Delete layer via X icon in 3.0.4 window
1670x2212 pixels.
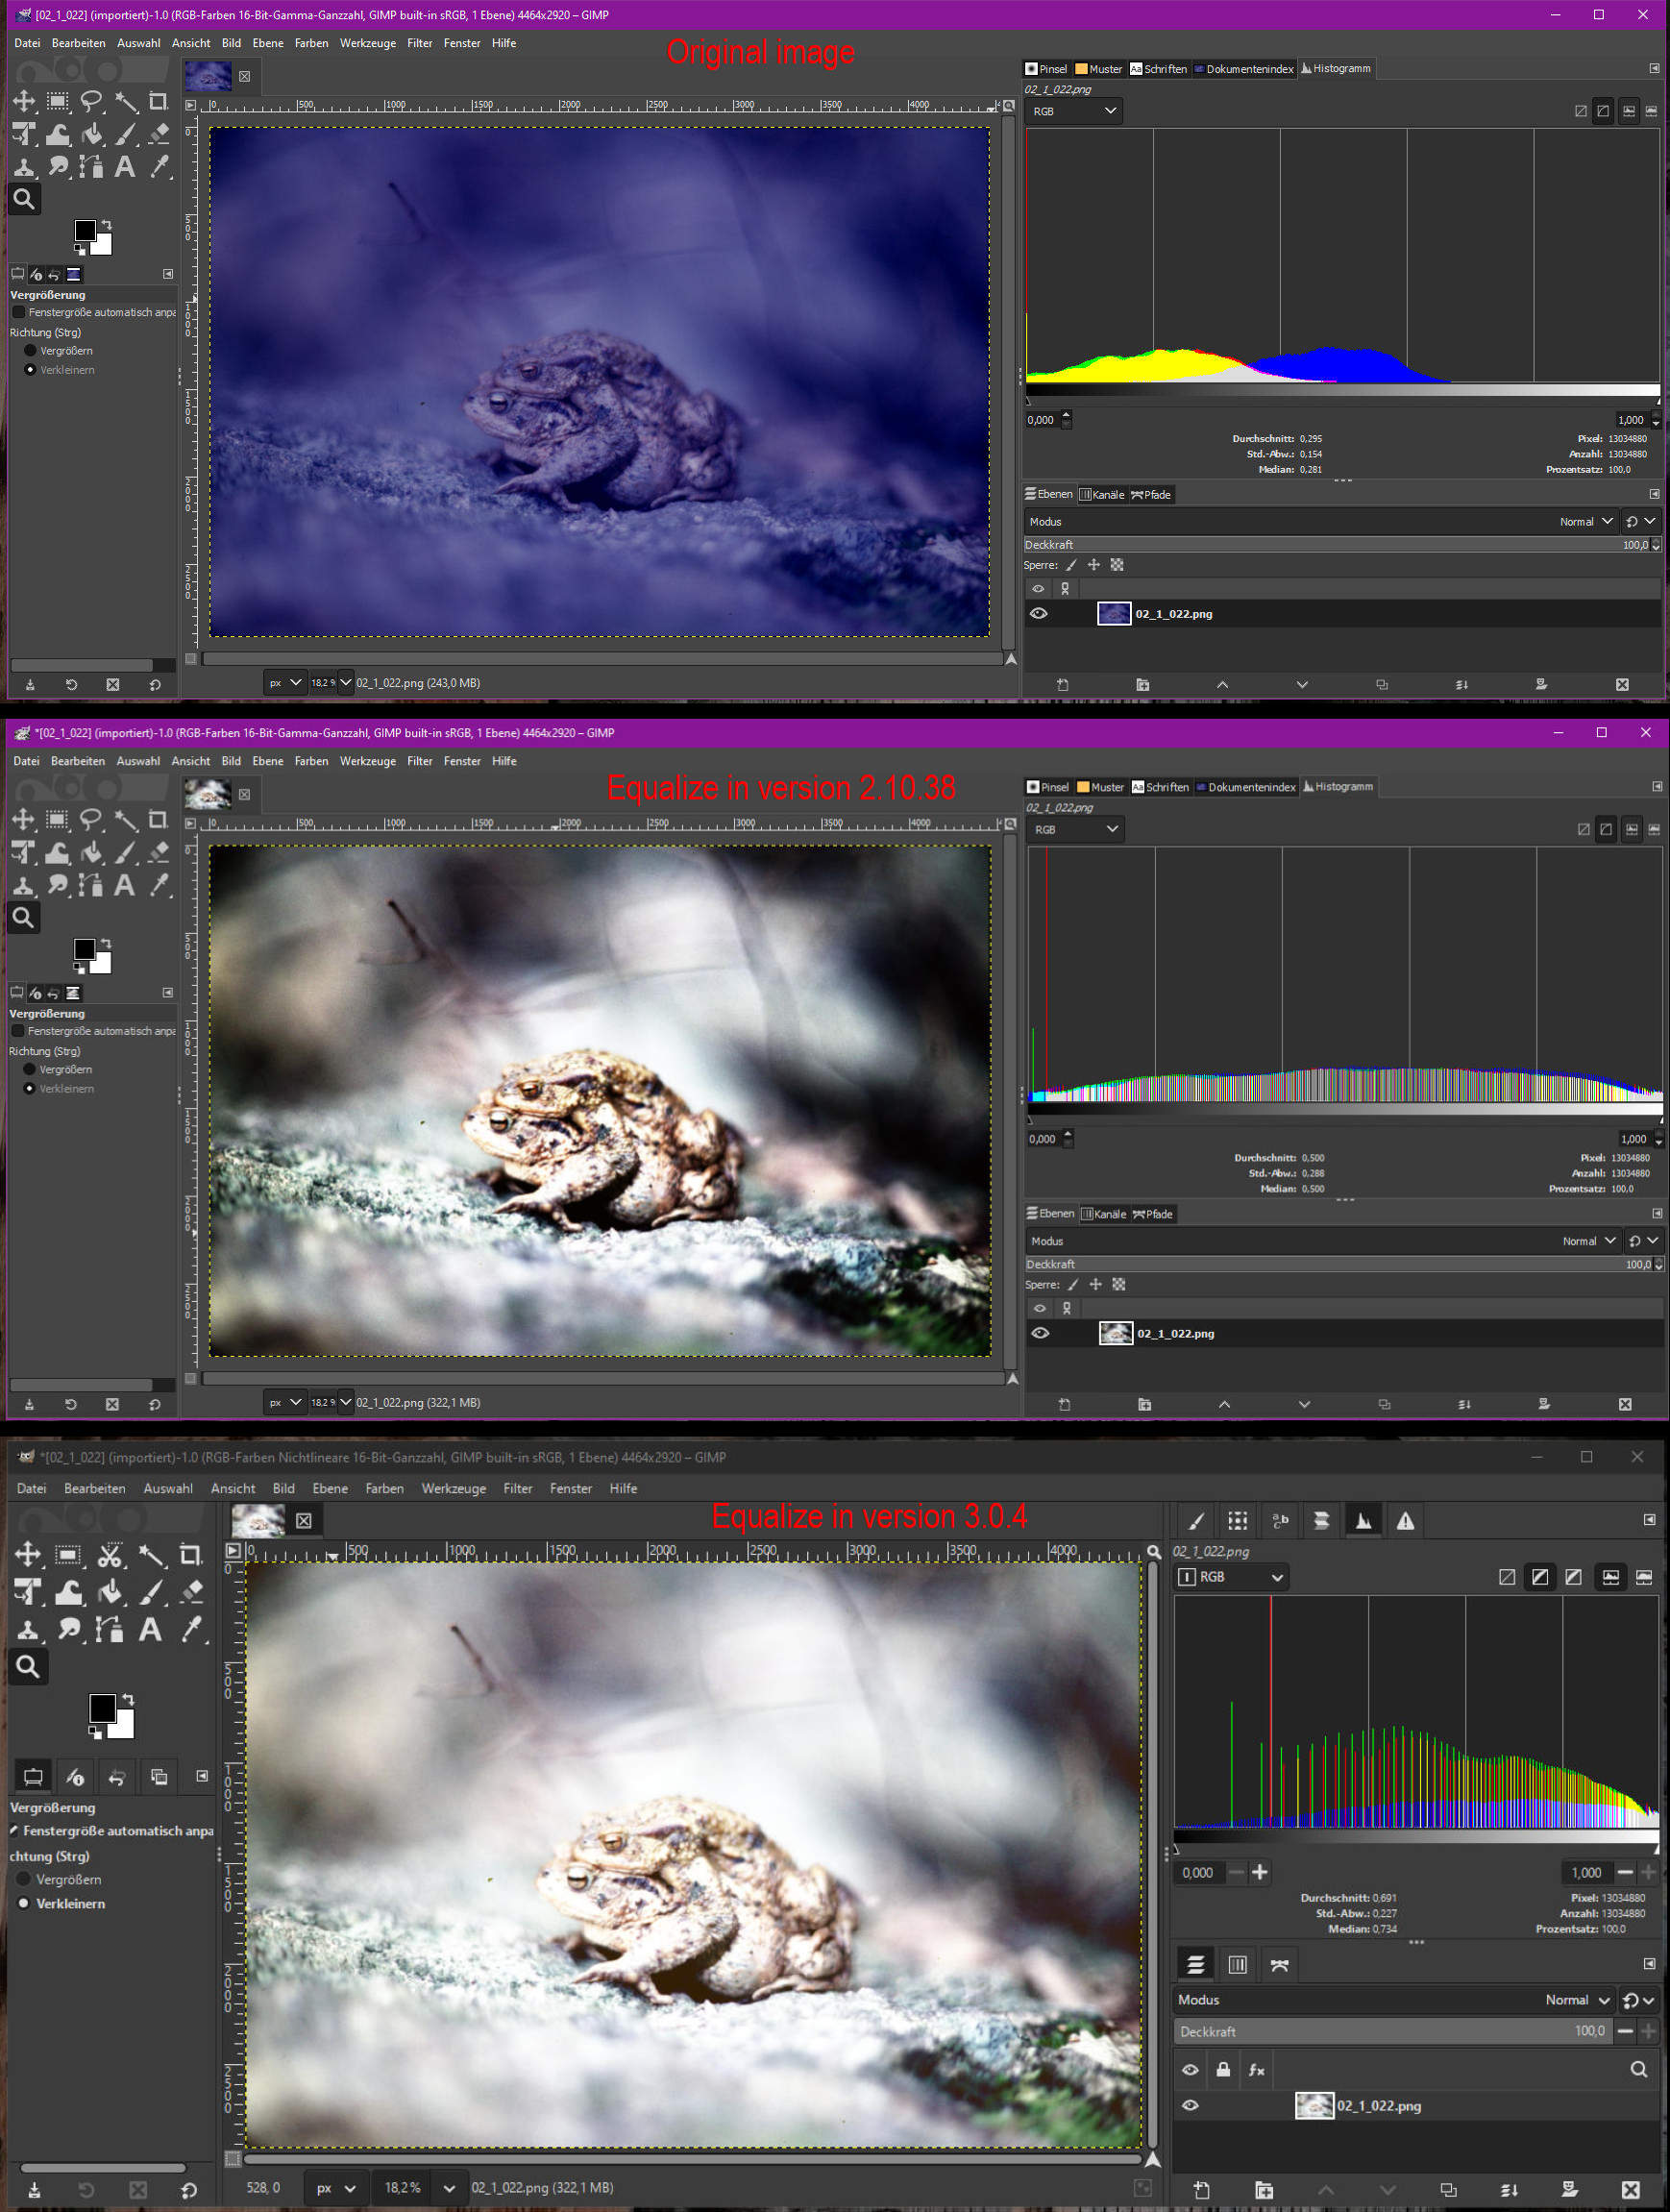[1630, 2190]
